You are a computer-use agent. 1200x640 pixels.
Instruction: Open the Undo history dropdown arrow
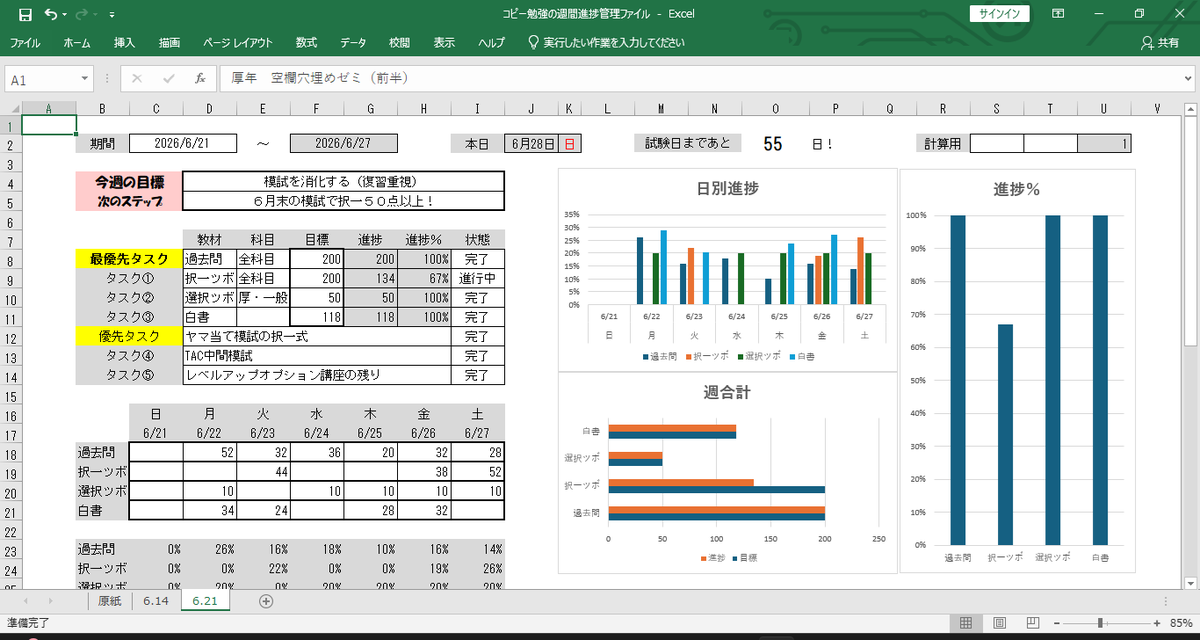[x=65, y=16]
